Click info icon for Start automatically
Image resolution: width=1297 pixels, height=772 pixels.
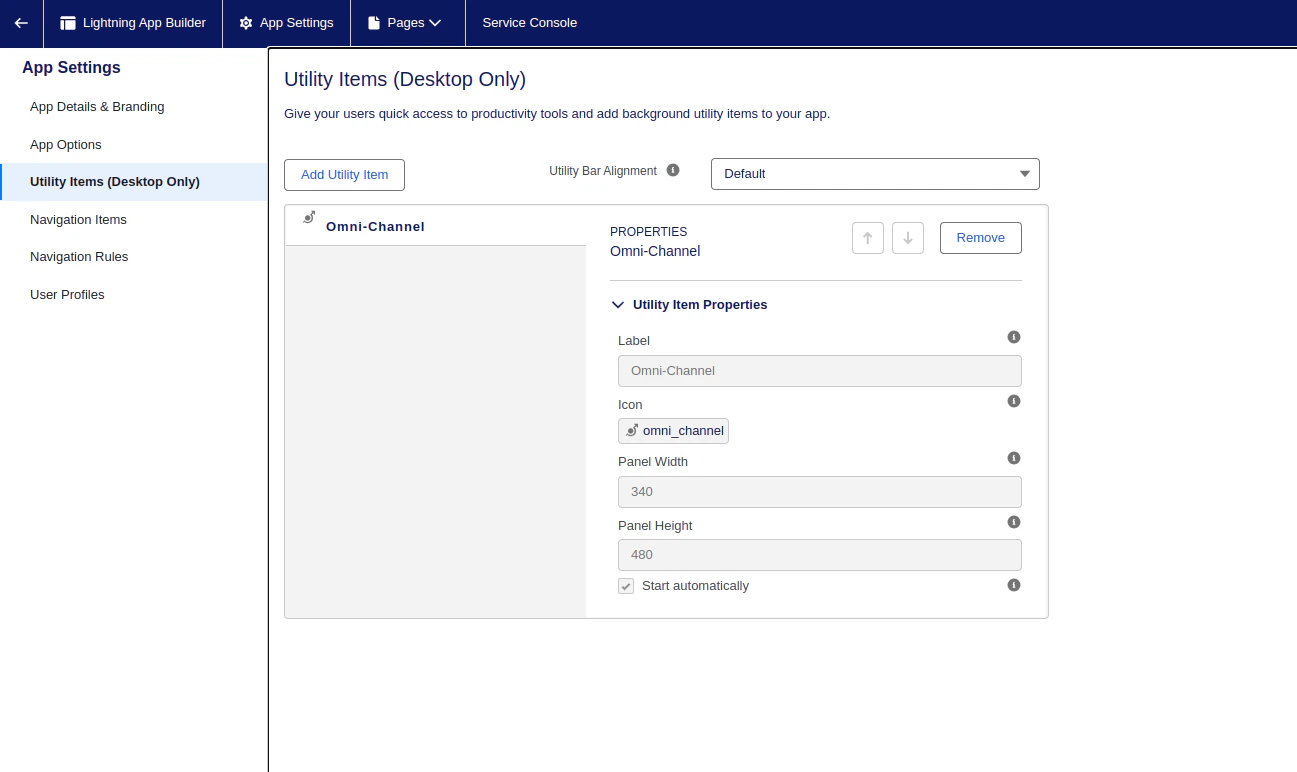[x=1014, y=585]
